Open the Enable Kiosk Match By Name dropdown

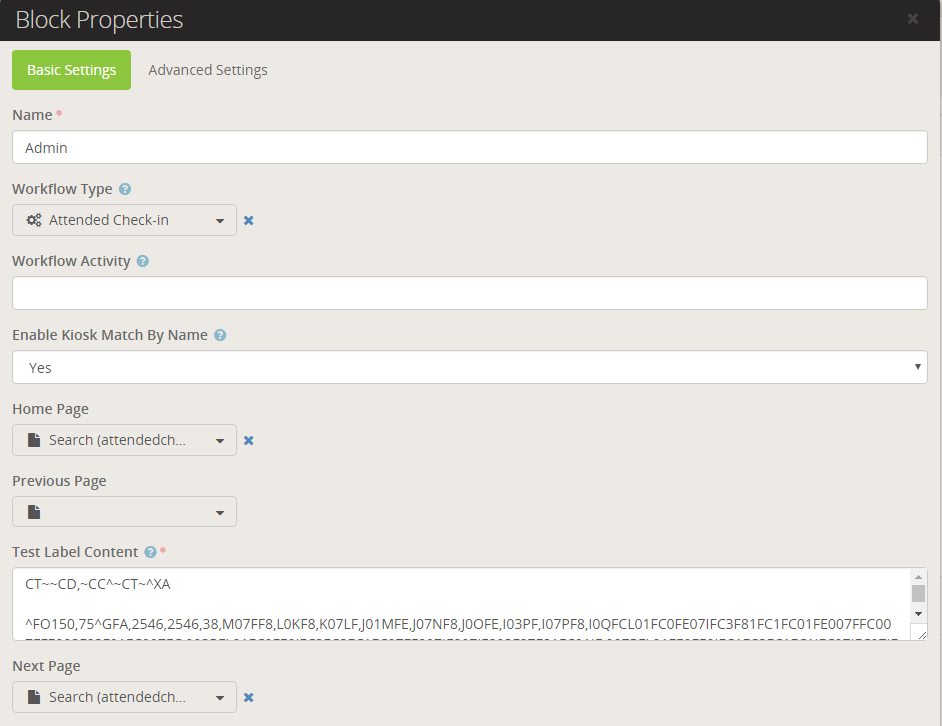(470, 367)
